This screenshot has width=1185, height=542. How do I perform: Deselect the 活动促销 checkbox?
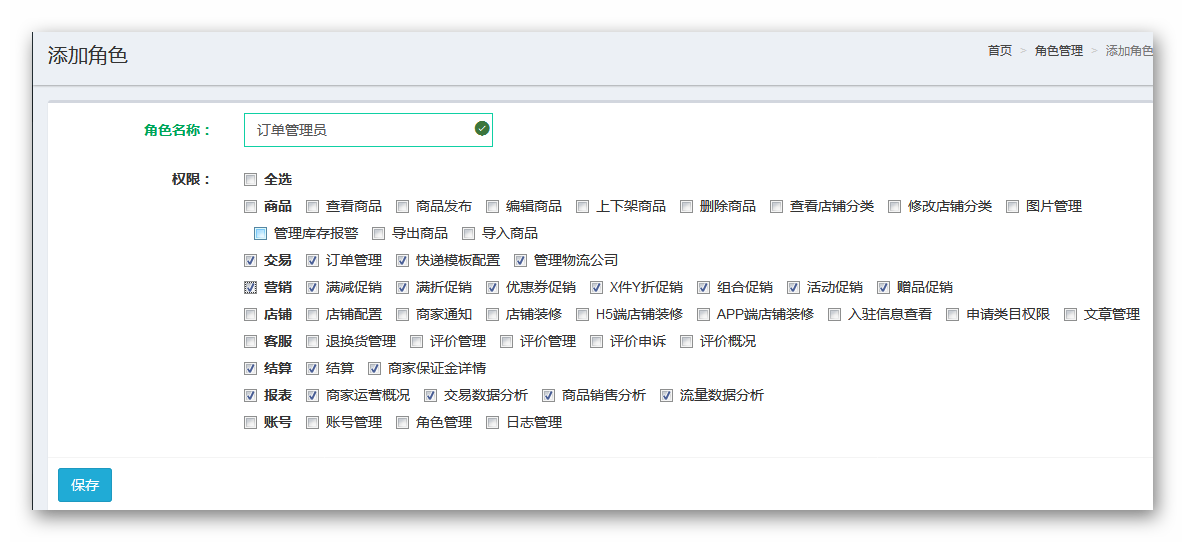793,287
